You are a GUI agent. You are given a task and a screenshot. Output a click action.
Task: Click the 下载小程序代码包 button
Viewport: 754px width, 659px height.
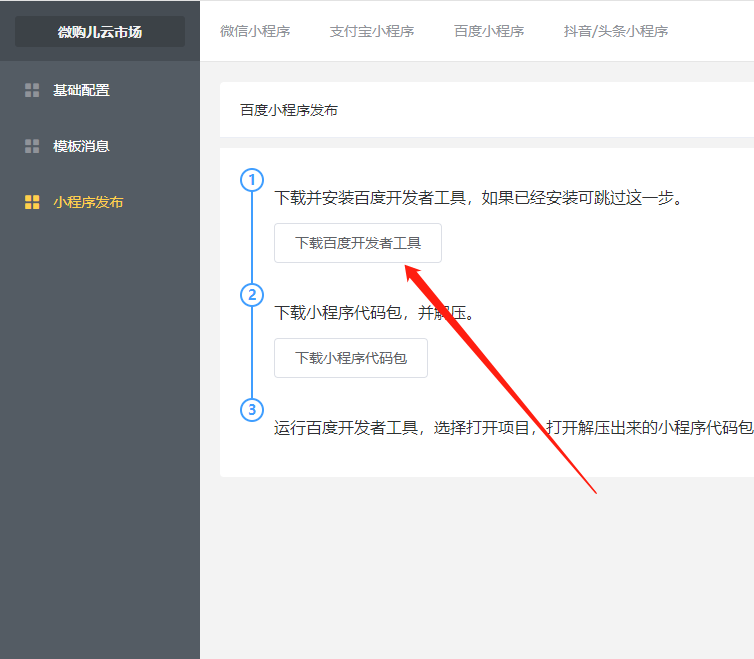click(351, 358)
